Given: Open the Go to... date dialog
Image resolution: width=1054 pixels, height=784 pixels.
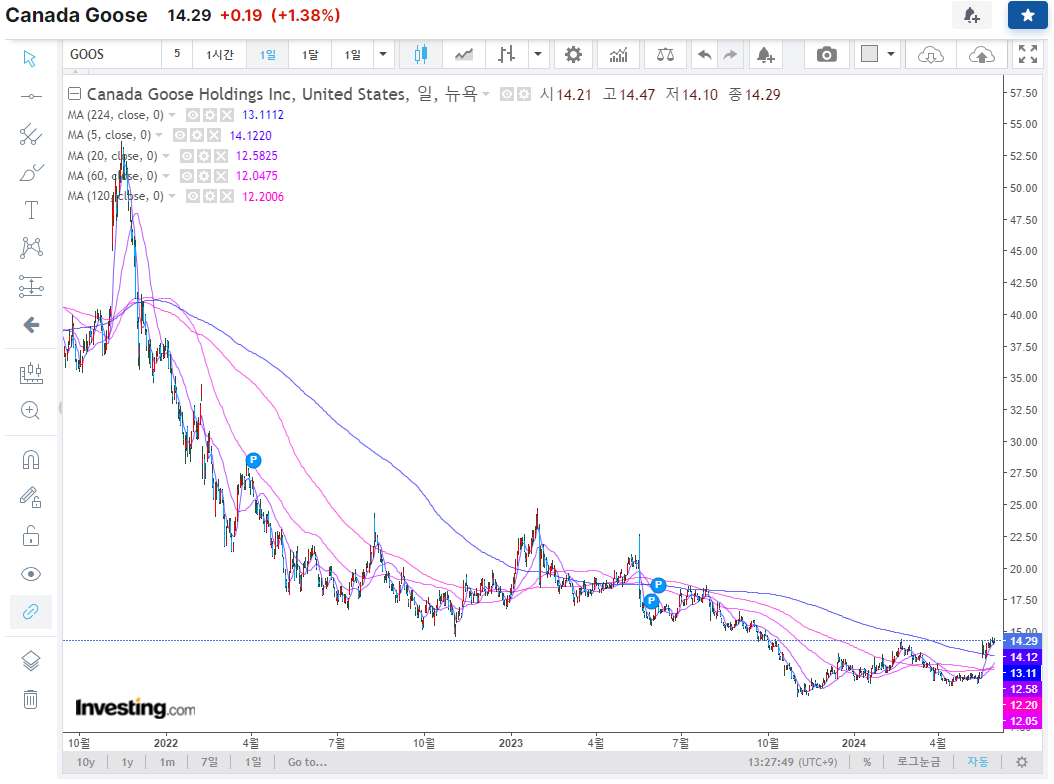Looking at the screenshot, I should (307, 762).
